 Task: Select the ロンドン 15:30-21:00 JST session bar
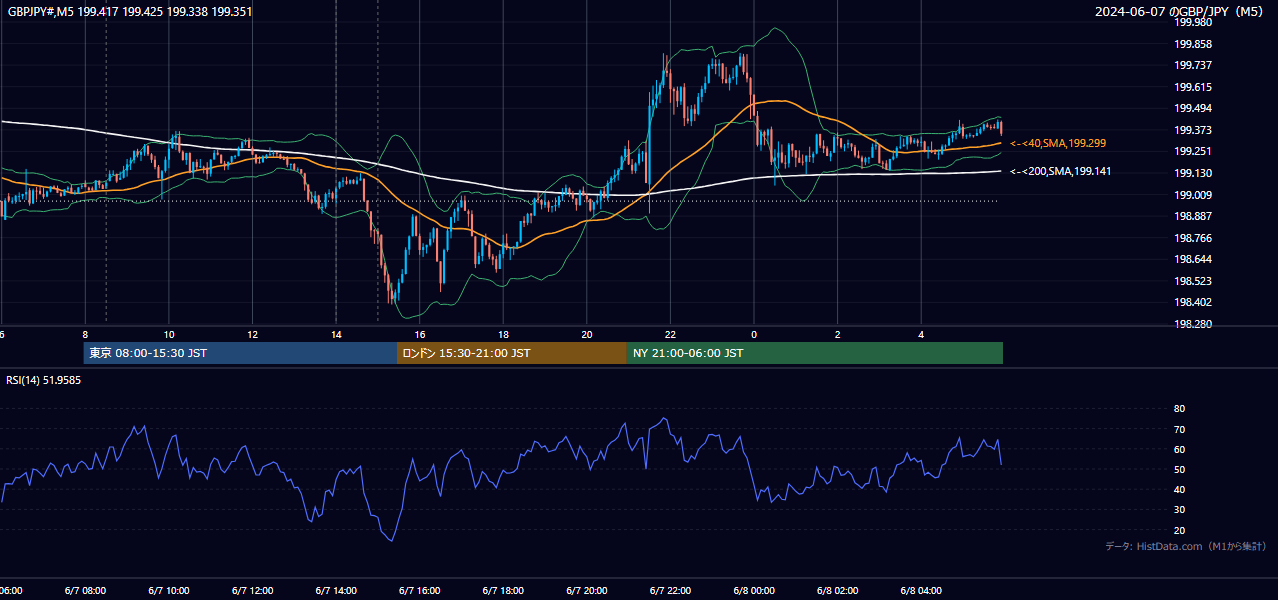tap(512, 353)
